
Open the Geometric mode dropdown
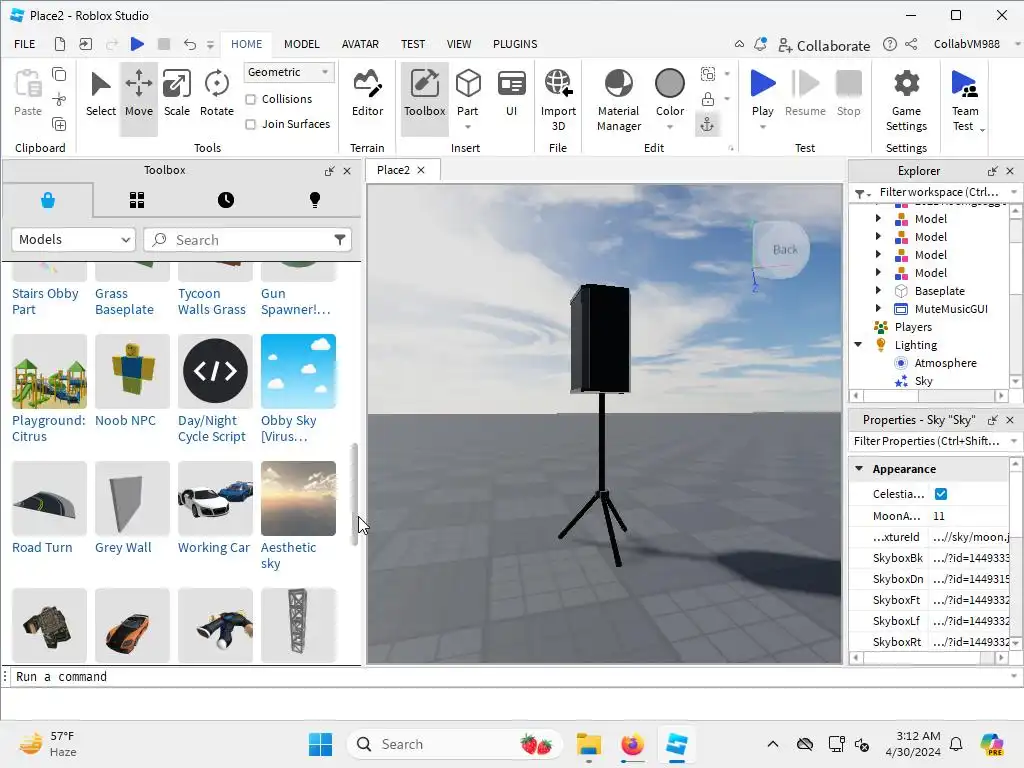click(x=289, y=72)
